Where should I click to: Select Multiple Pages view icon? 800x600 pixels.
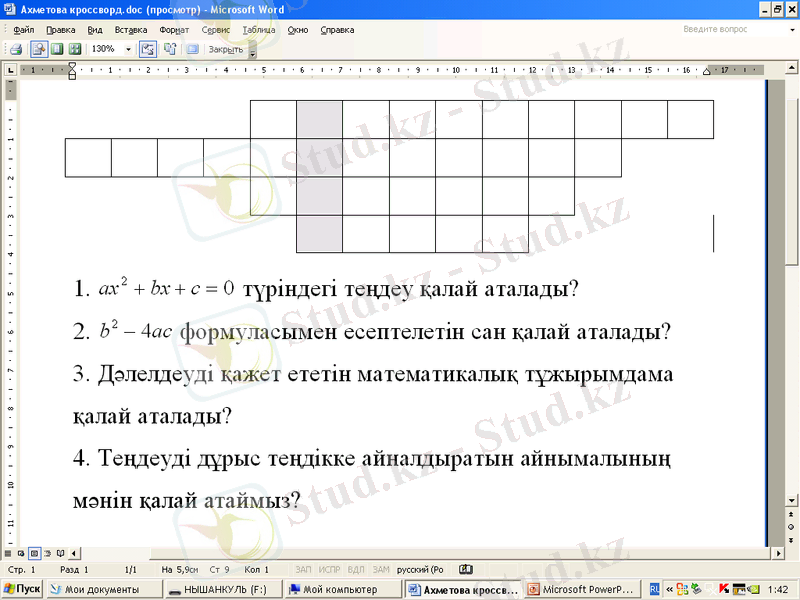75,48
